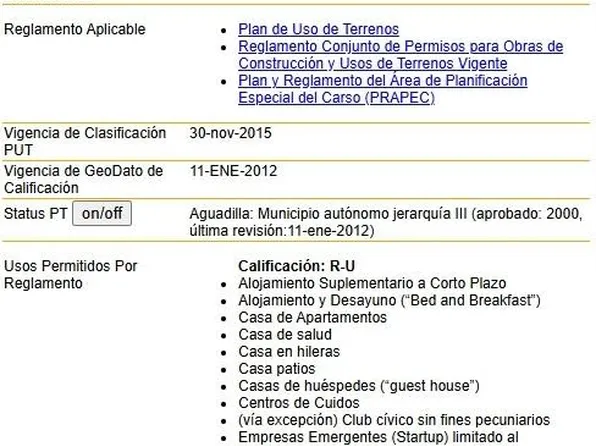Image resolution: width=596 pixels, height=446 pixels.
Task: Click Casas de huéspedes guest house item
Action: pos(359,386)
